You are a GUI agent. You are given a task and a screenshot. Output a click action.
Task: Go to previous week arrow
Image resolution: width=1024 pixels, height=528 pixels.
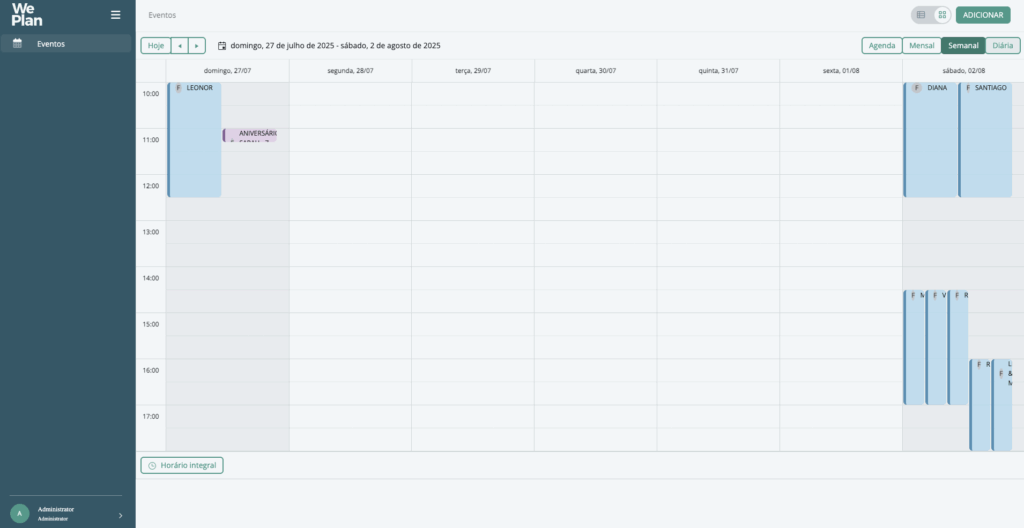(x=180, y=46)
